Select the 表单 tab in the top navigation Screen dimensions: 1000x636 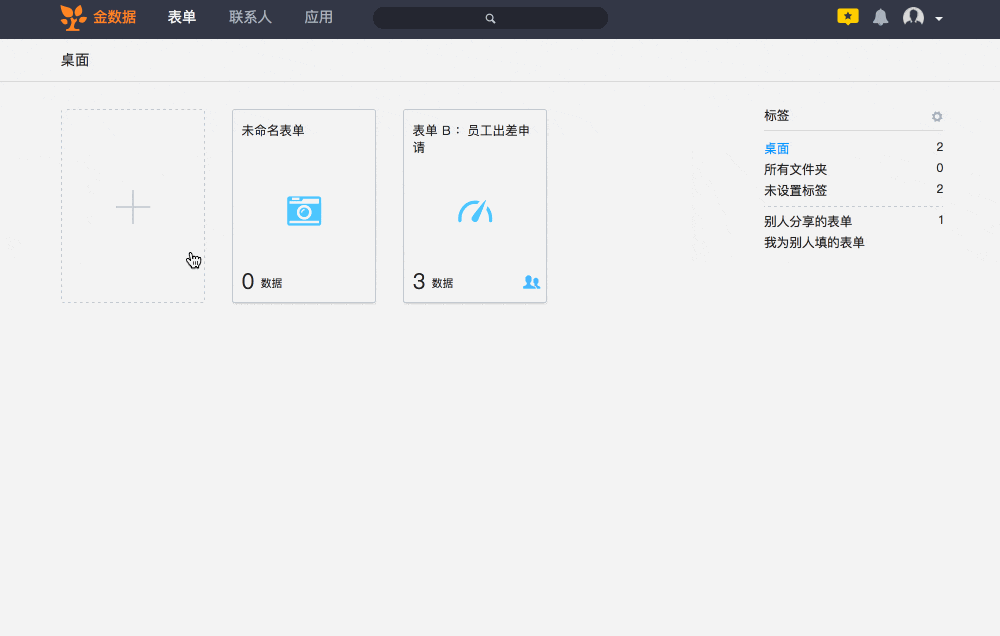(182, 17)
